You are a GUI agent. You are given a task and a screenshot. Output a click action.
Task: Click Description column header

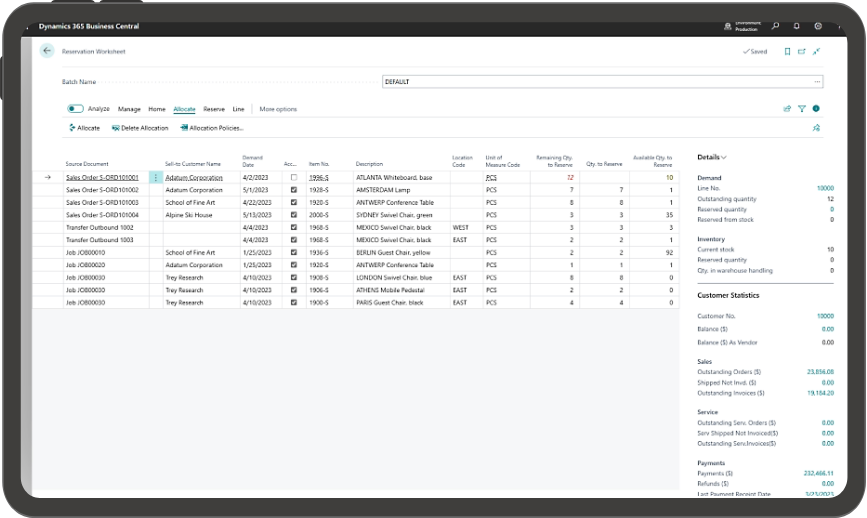369,164
